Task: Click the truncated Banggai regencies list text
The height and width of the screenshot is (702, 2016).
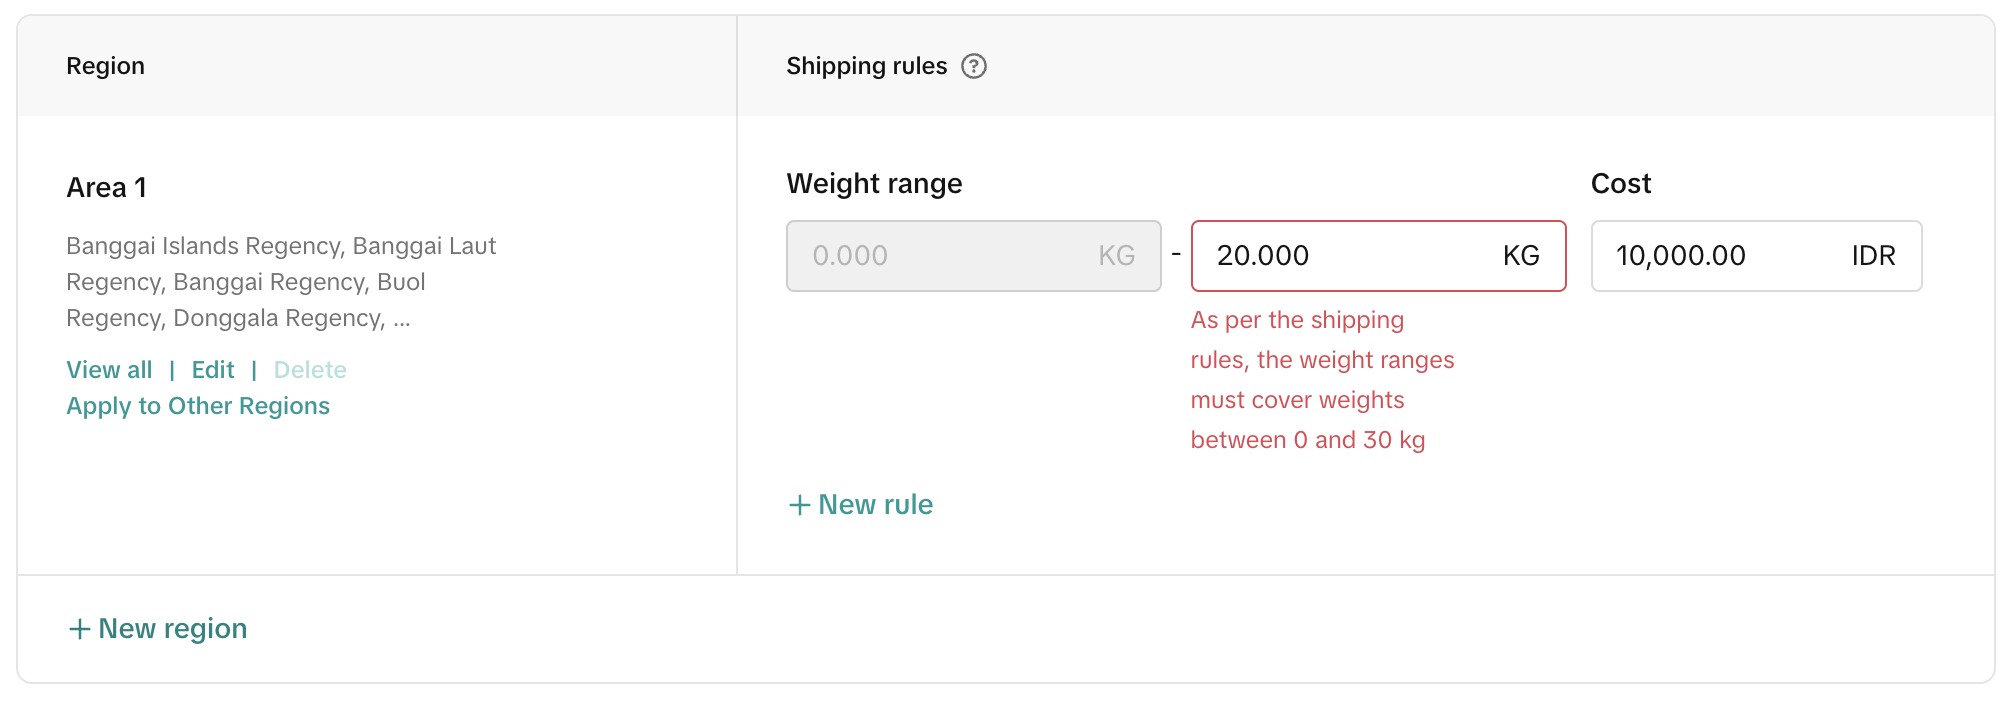Action: 281,282
